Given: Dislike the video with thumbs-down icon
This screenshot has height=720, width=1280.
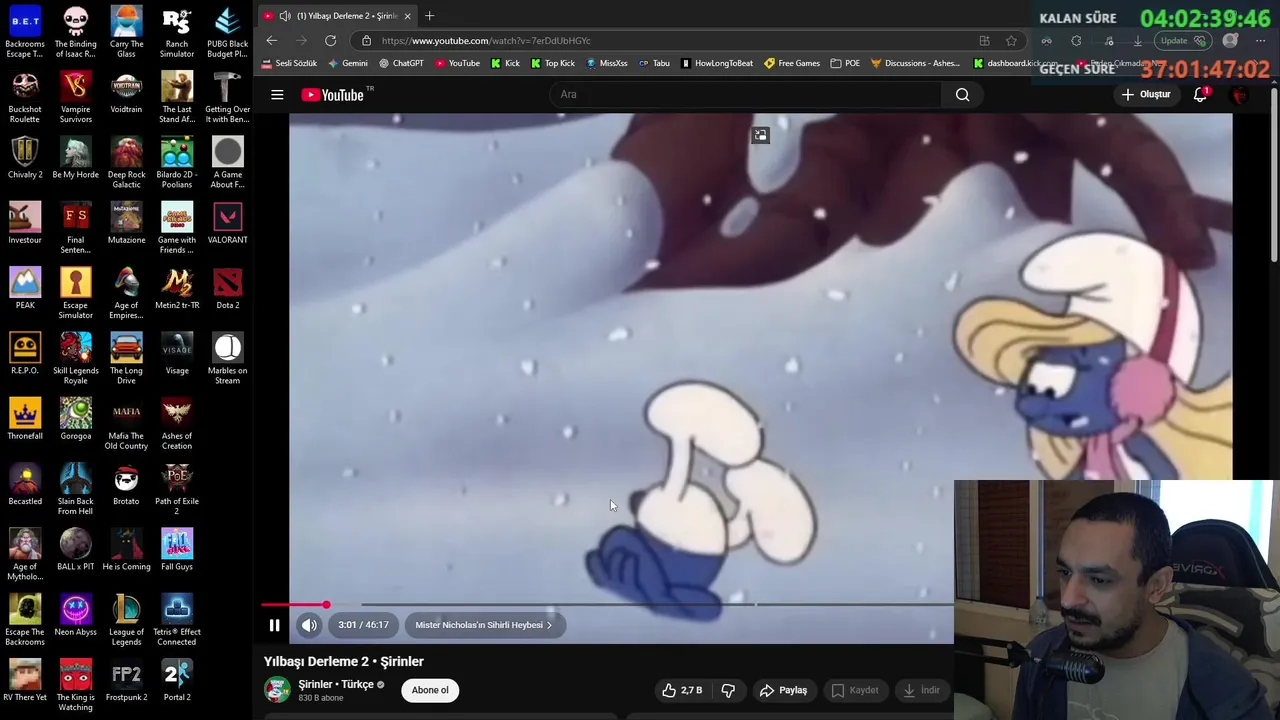Looking at the screenshot, I should coord(728,690).
